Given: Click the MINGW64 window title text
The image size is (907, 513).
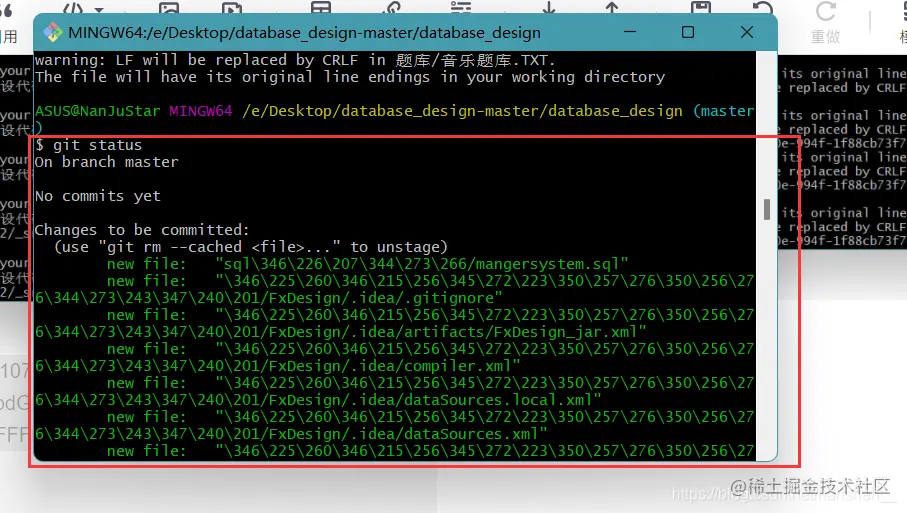Looking at the screenshot, I should 304,33.
